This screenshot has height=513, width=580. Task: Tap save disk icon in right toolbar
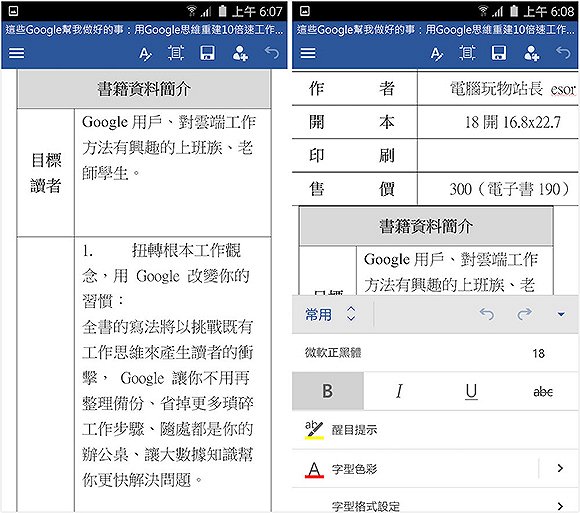(499, 53)
